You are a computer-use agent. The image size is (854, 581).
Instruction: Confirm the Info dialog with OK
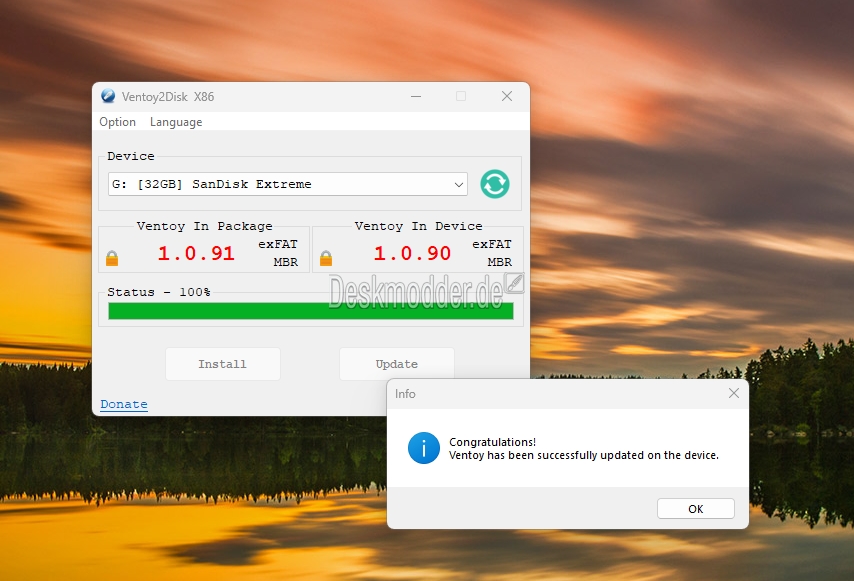696,509
